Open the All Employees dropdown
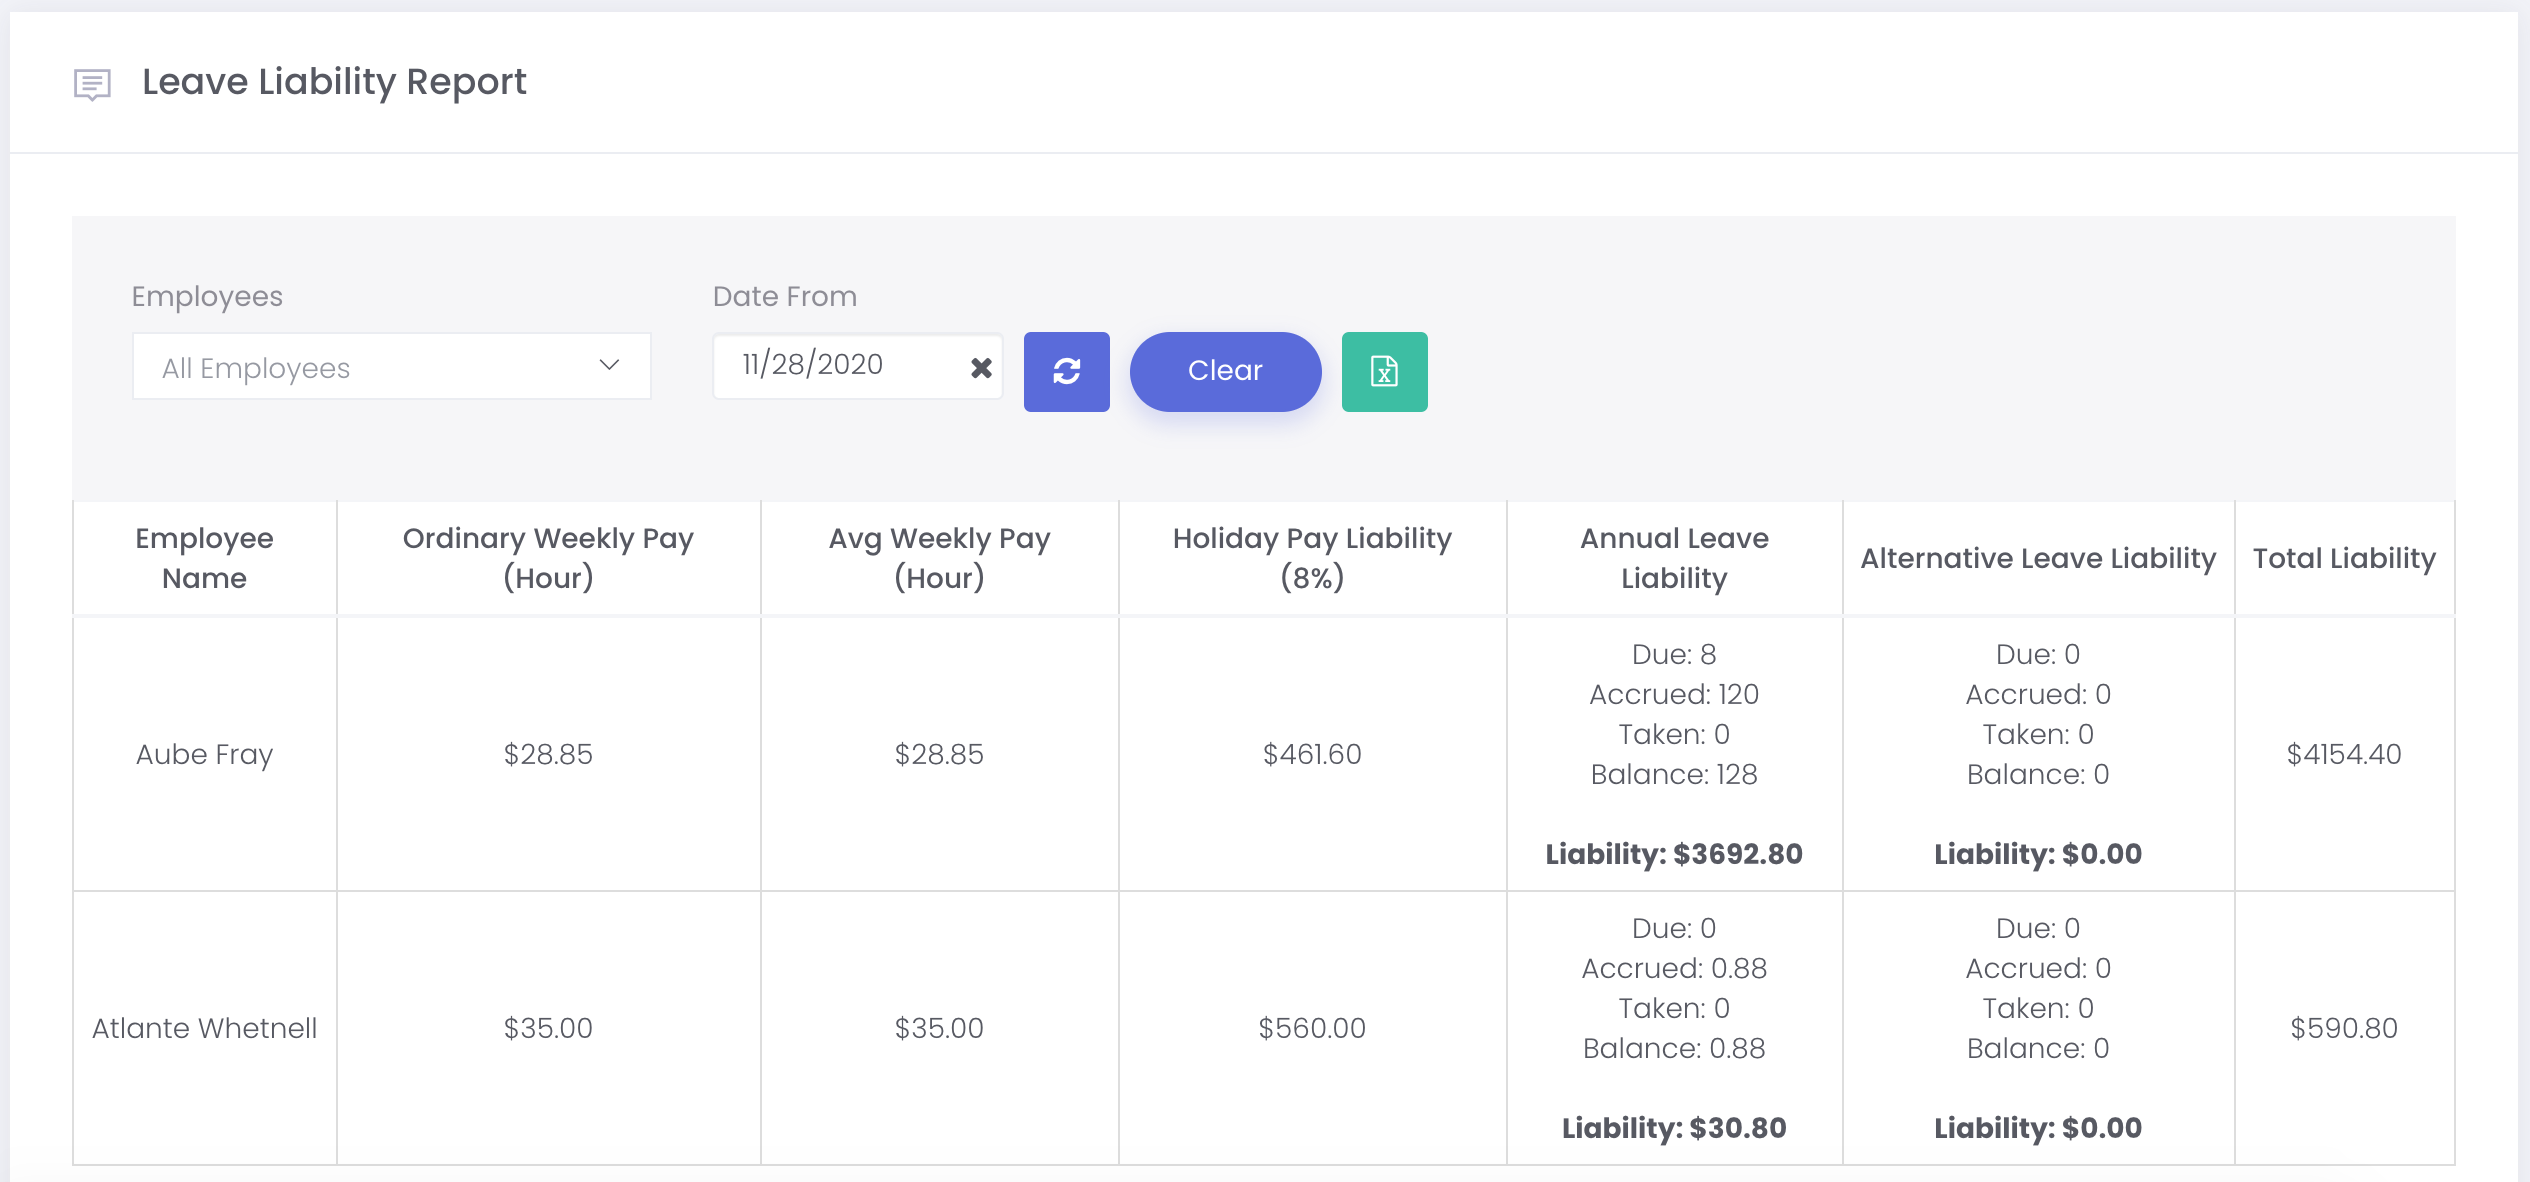This screenshot has width=2530, height=1182. (391, 367)
